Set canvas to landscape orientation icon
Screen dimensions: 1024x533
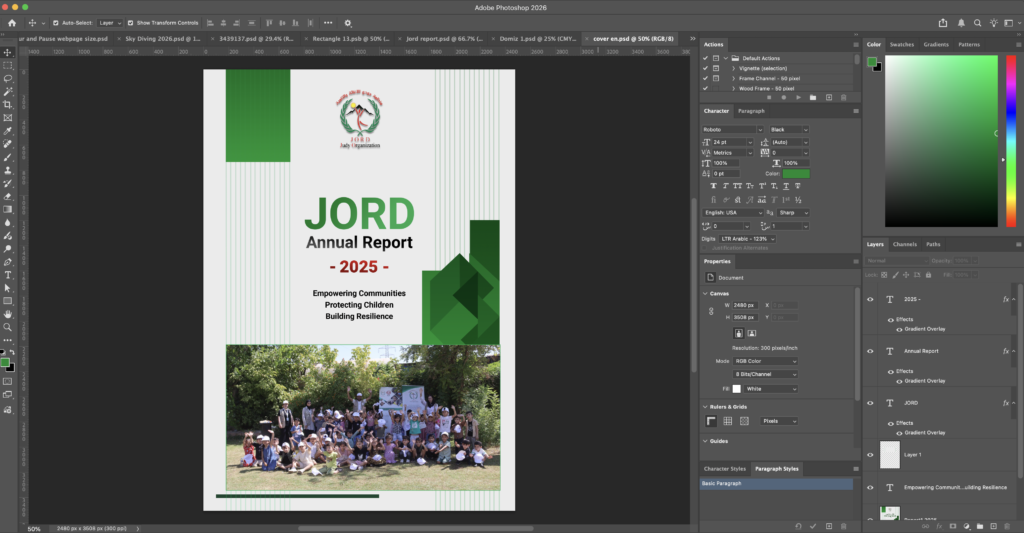(752, 332)
